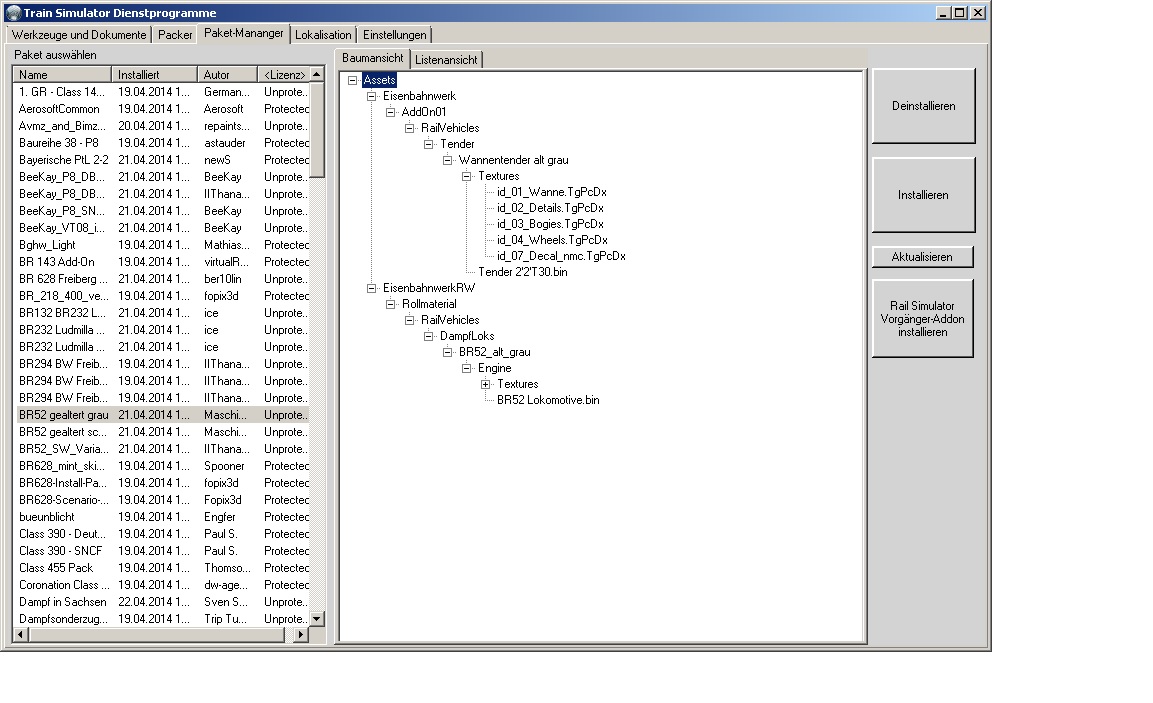The height and width of the screenshot is (703, 1153).
Task: Click Rail Simulator Vorgänger-Addon installieren button
Action: pyautogui.click(x=922, y=318)
